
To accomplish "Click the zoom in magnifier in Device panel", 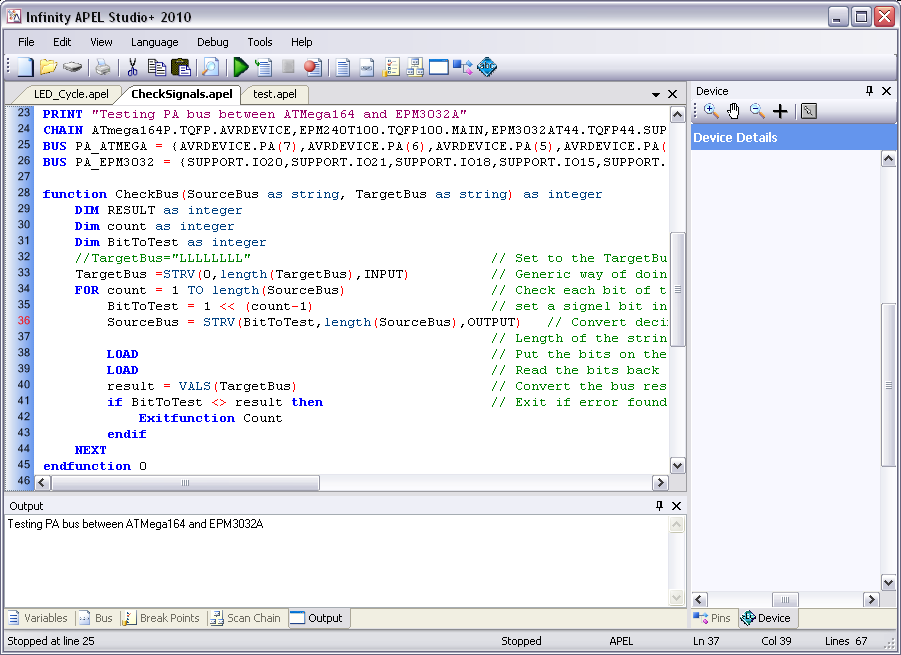I will tap(711, 111).
